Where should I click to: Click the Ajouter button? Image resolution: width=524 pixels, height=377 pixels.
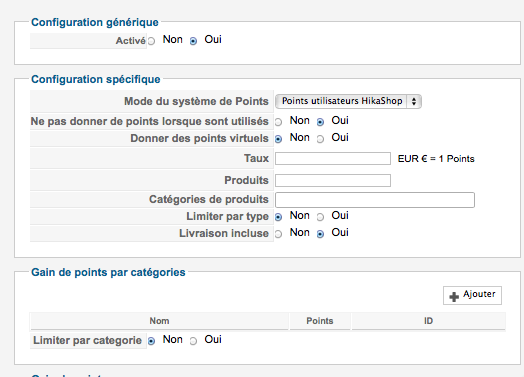click(x=472, y=295)
